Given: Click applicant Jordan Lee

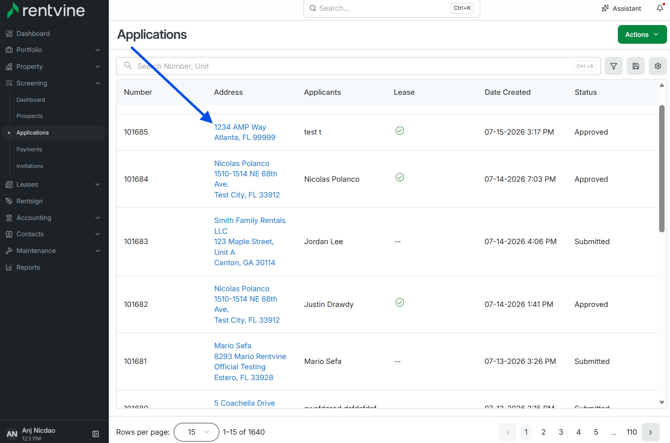Looking at the screenshot, I should coord(323,242).
